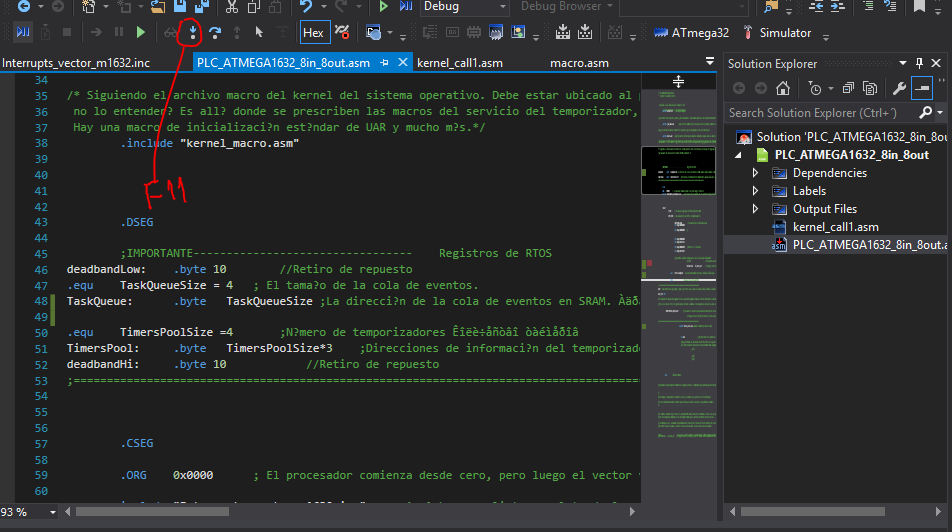Click the Open File folder icon
952x532 pixels.
[158, 7]
